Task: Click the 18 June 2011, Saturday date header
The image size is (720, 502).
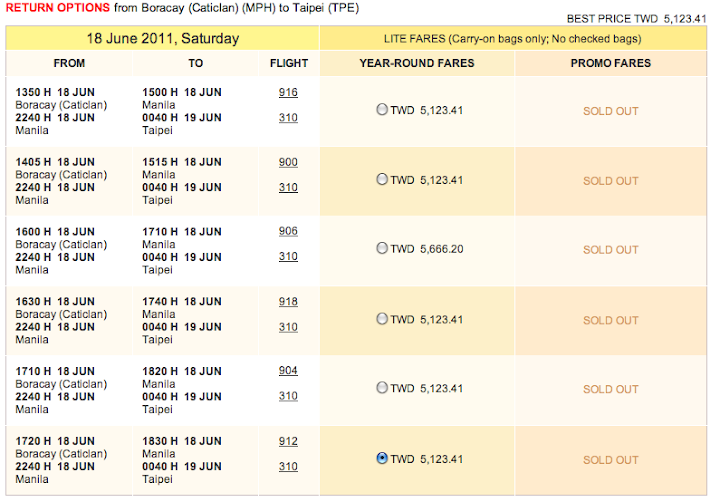Action: [163, 38]
